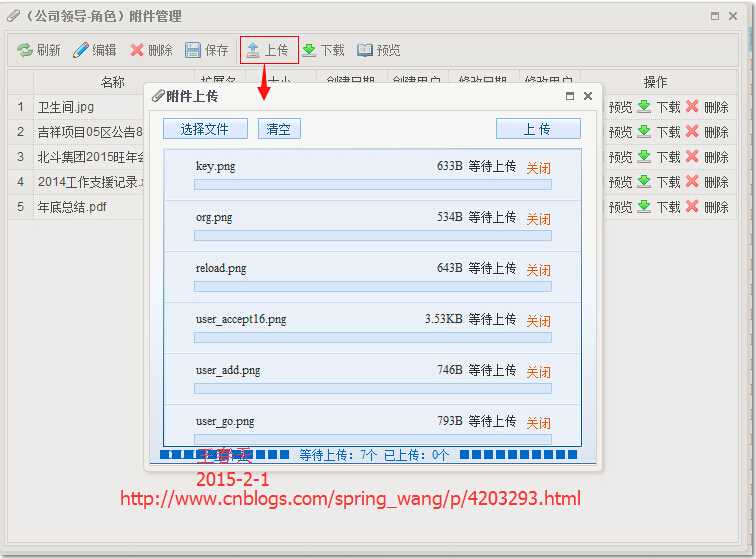Click the 删除 red X toolbar button
The image size is (756, 559).
click(x=151, y=50)
